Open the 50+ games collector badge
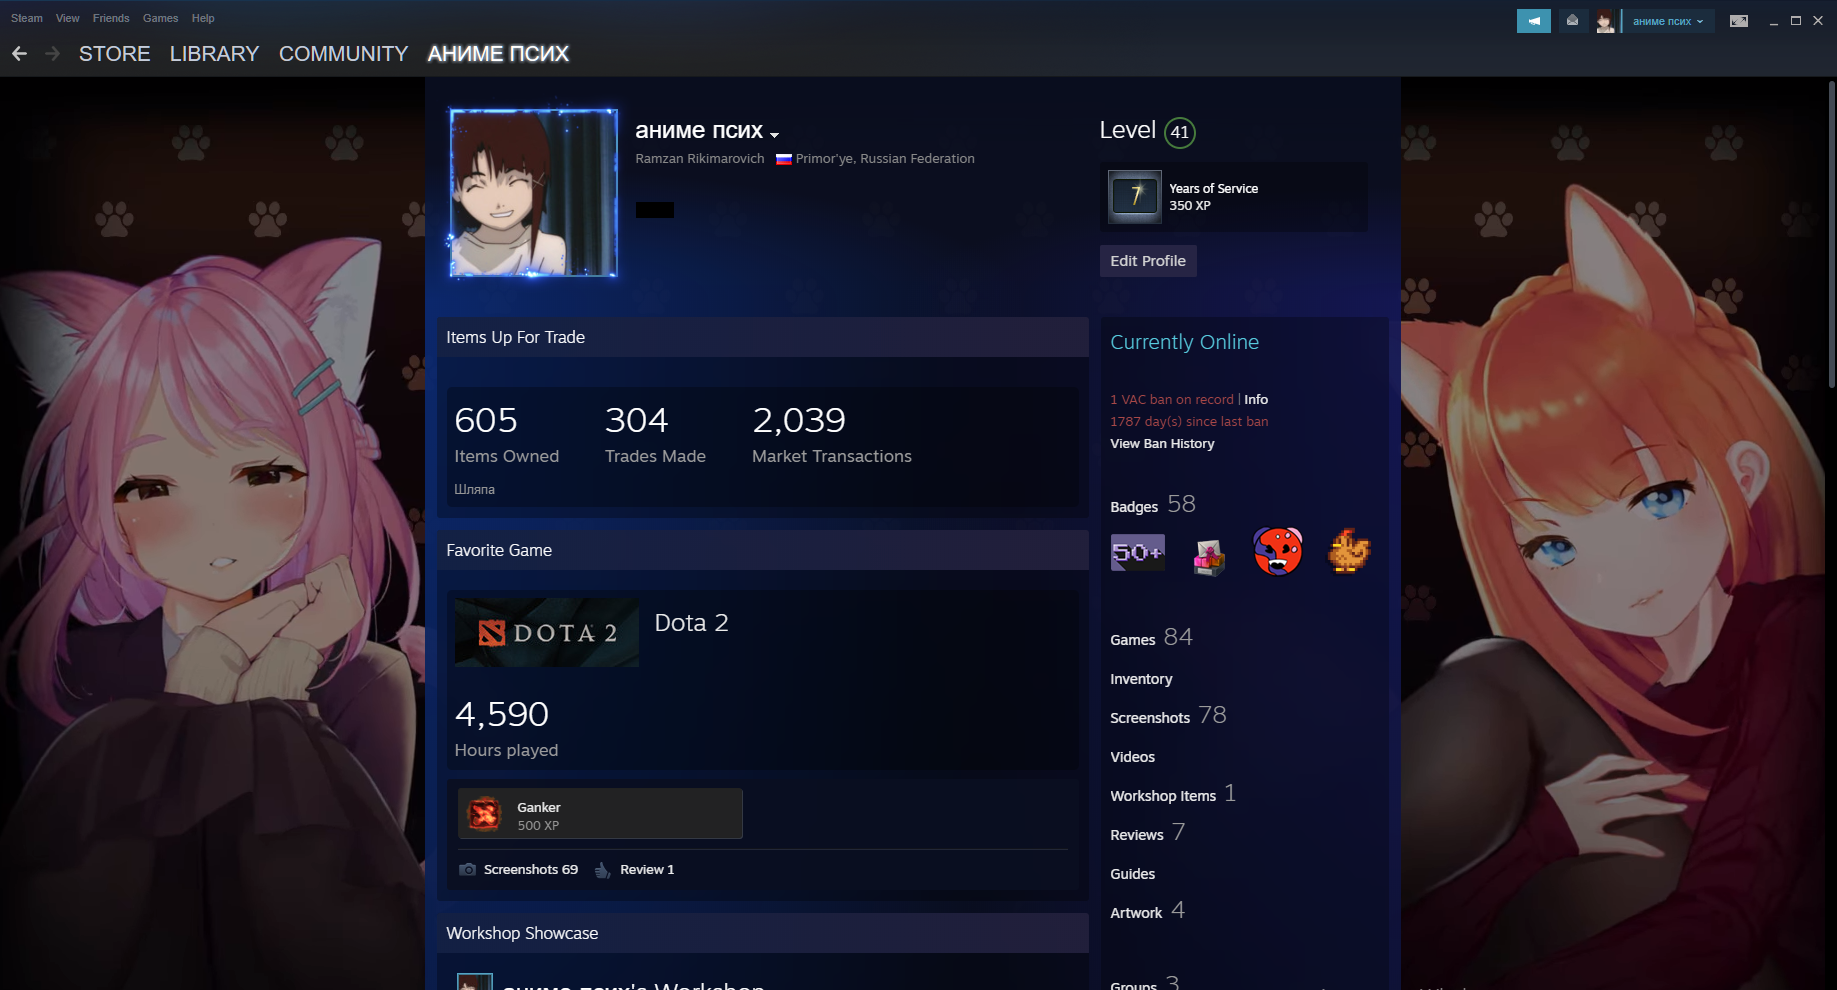The image size is (1837, 990). [x=1138, y=552]
